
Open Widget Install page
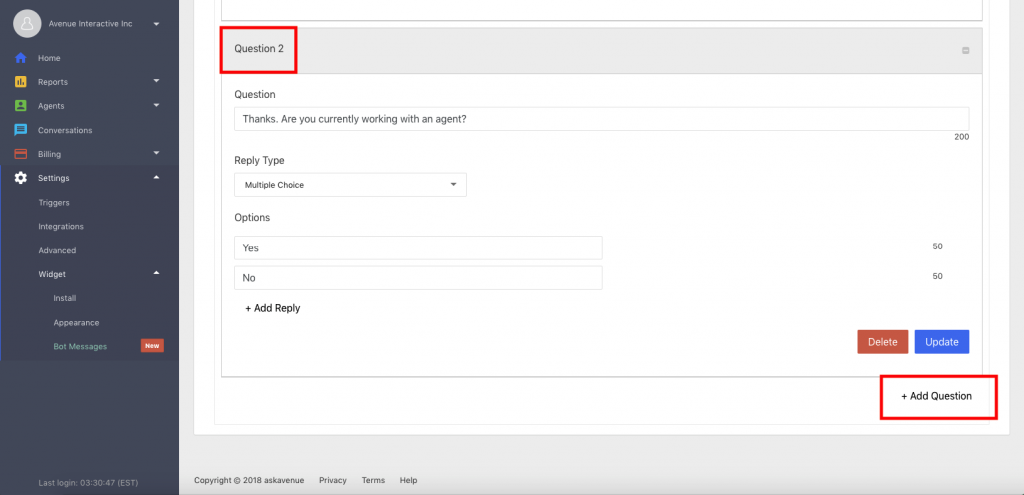[x=65, y=298]
